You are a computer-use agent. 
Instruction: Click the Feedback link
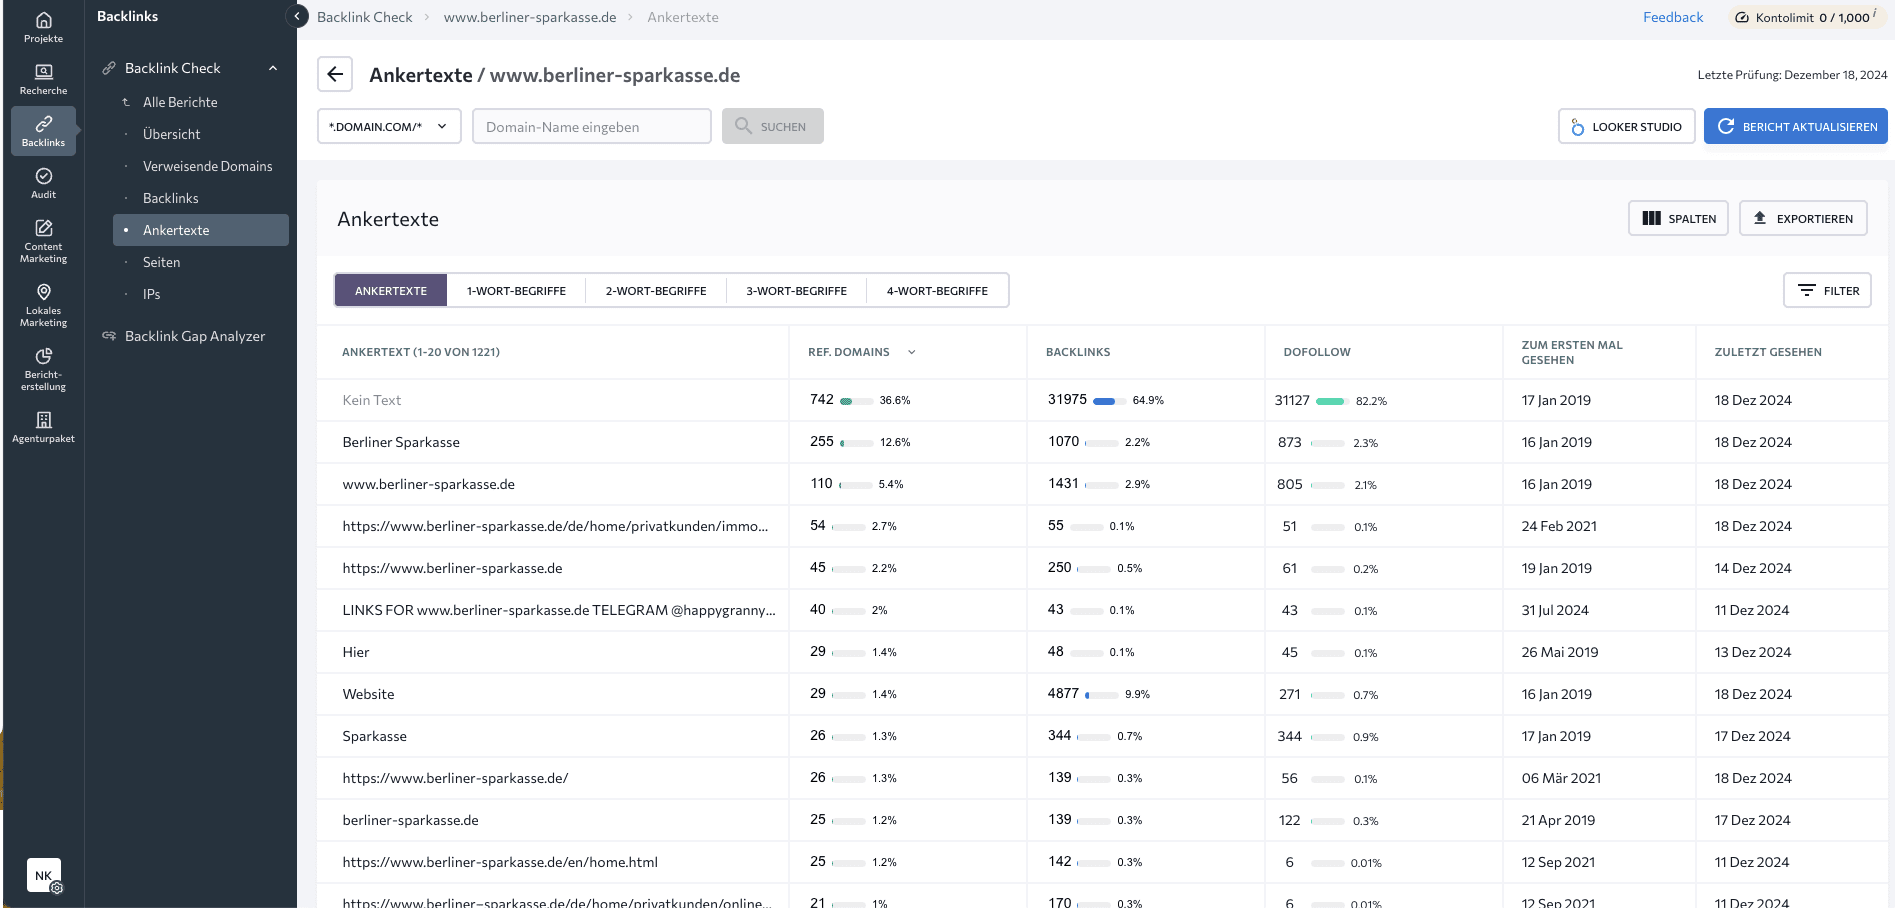(1672, 17)
